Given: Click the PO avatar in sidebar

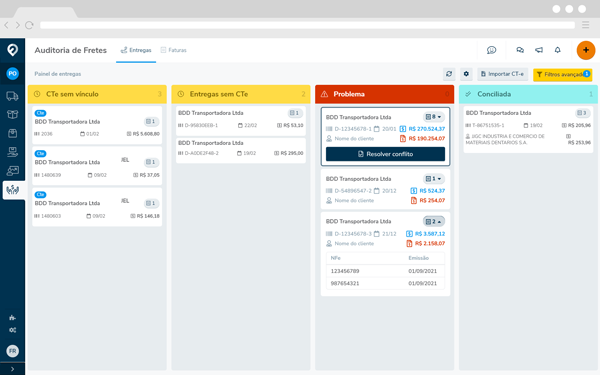Looking at the screenshot, I should pyautogui.click(x=12, y=73).
